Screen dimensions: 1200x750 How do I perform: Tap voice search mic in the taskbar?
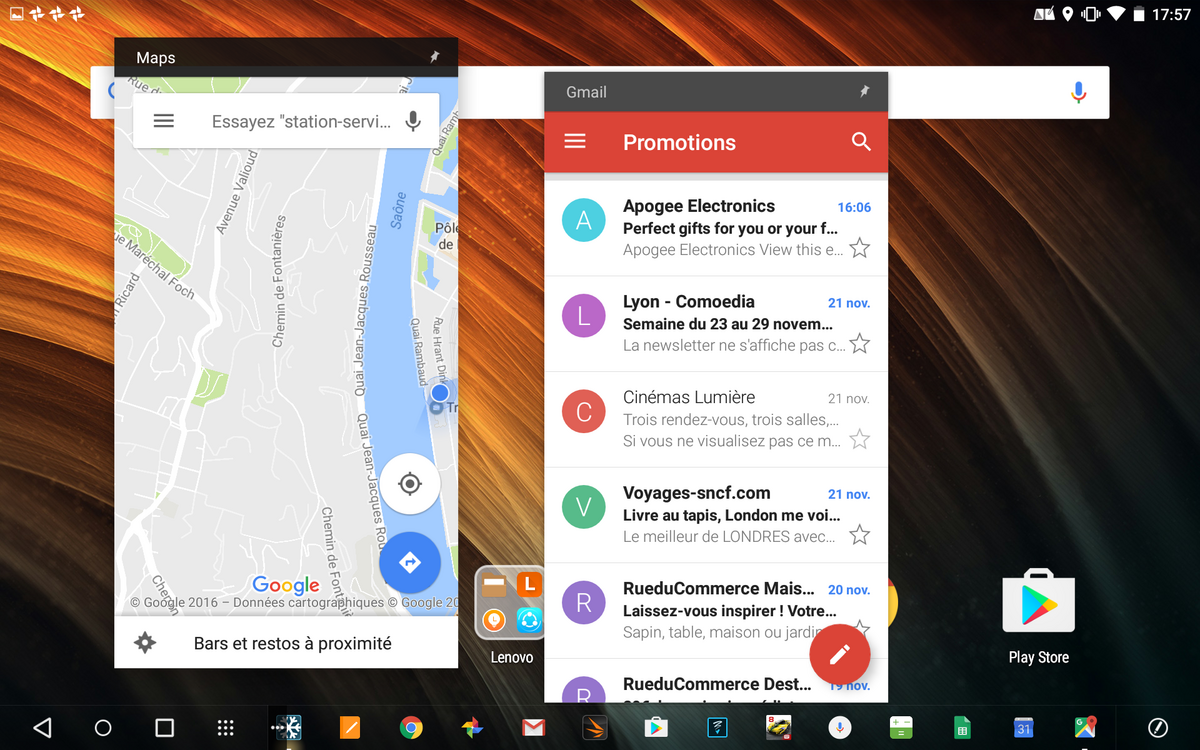point(839,728)
